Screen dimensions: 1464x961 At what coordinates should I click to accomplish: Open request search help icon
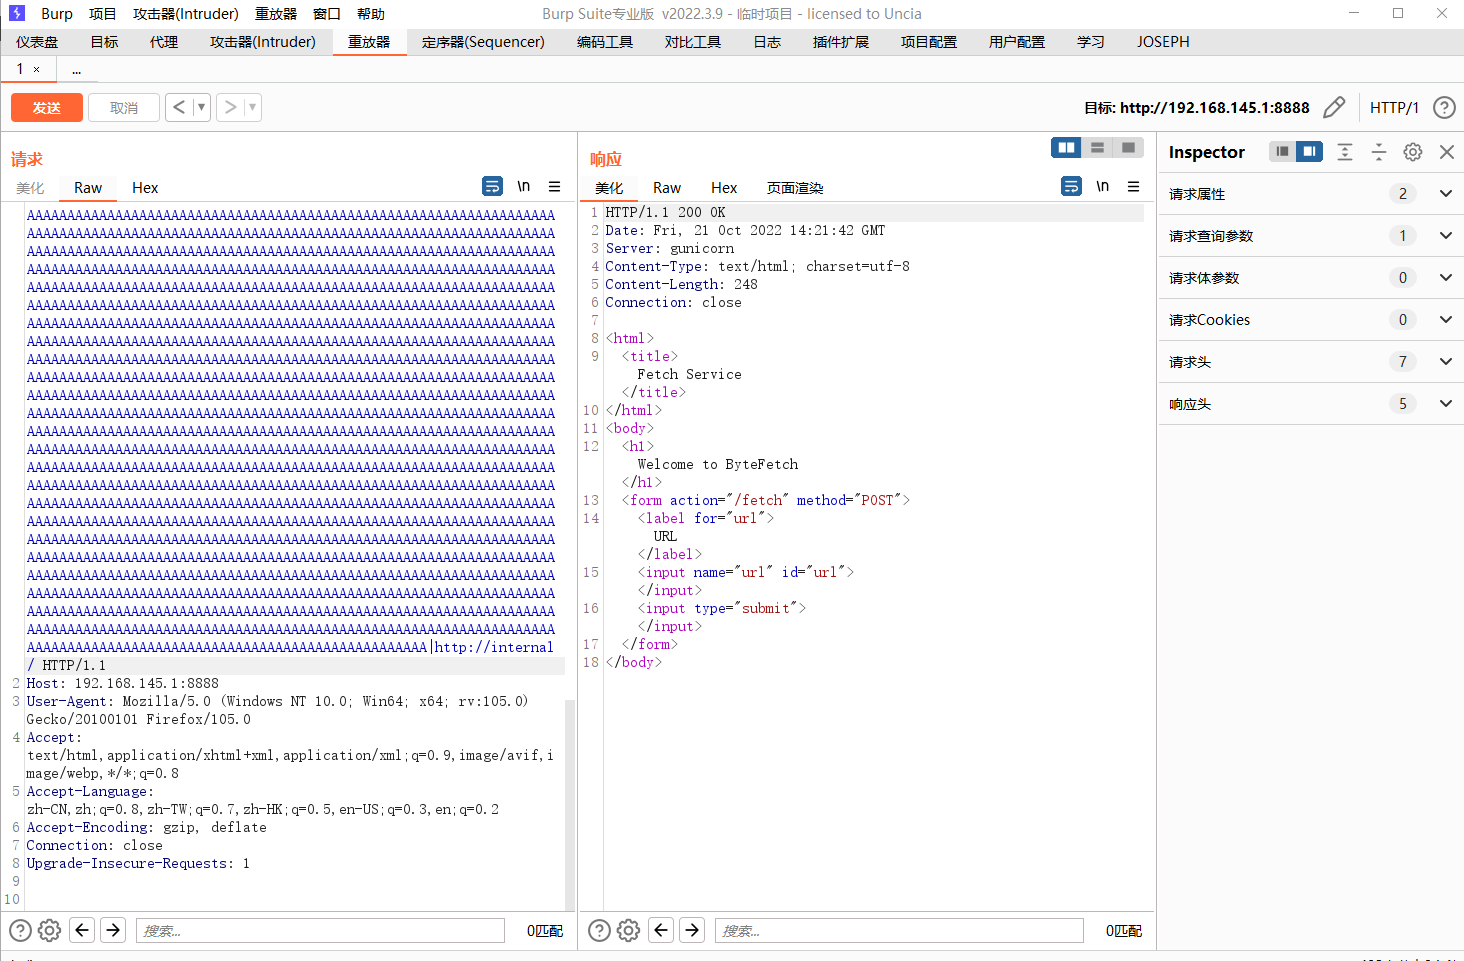click(20, 930)
